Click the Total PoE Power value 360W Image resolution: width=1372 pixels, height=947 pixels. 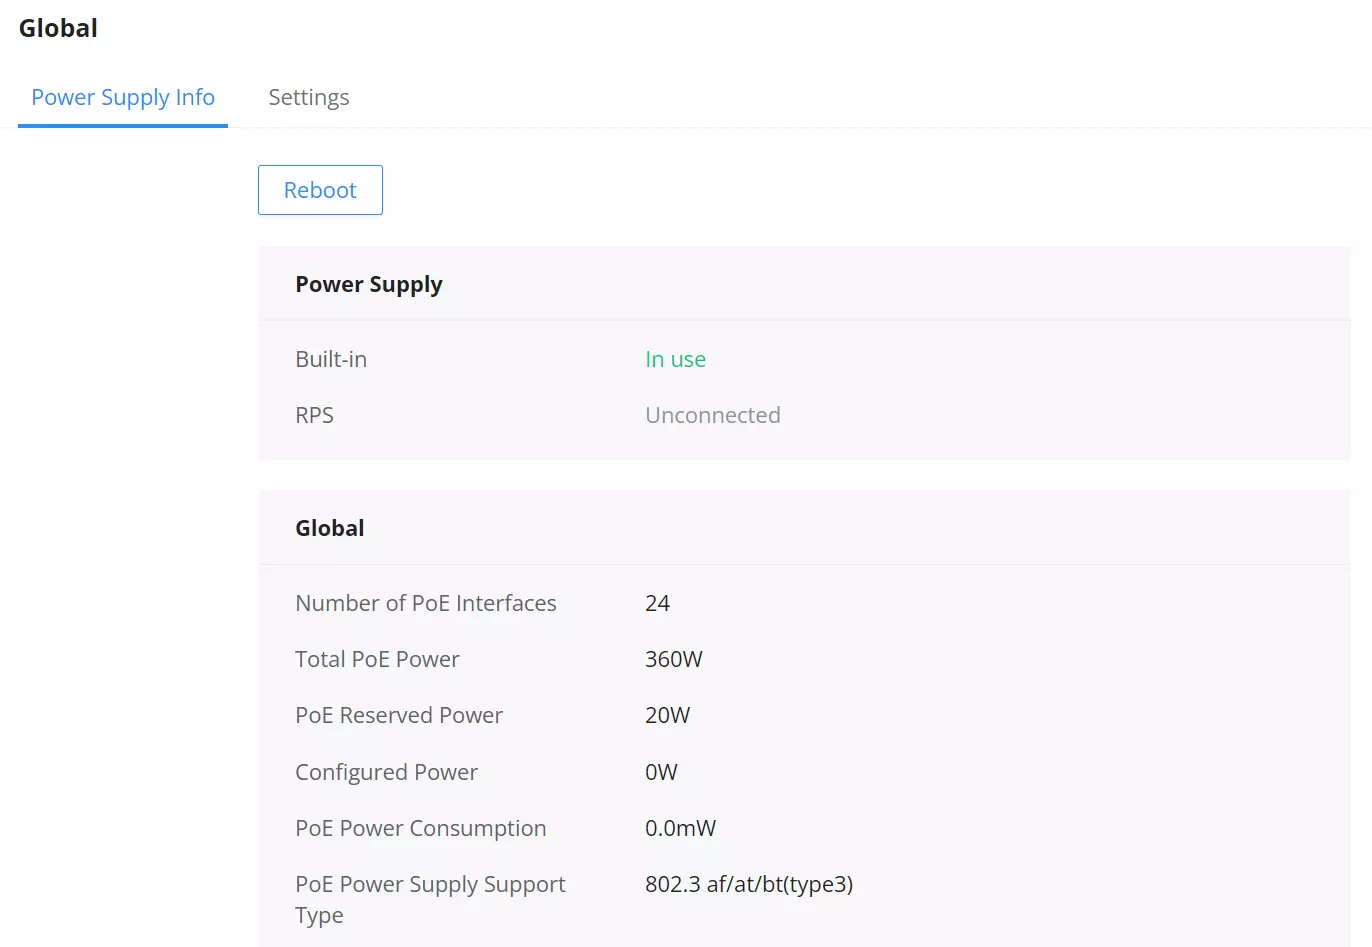click(x=674, y=659)
